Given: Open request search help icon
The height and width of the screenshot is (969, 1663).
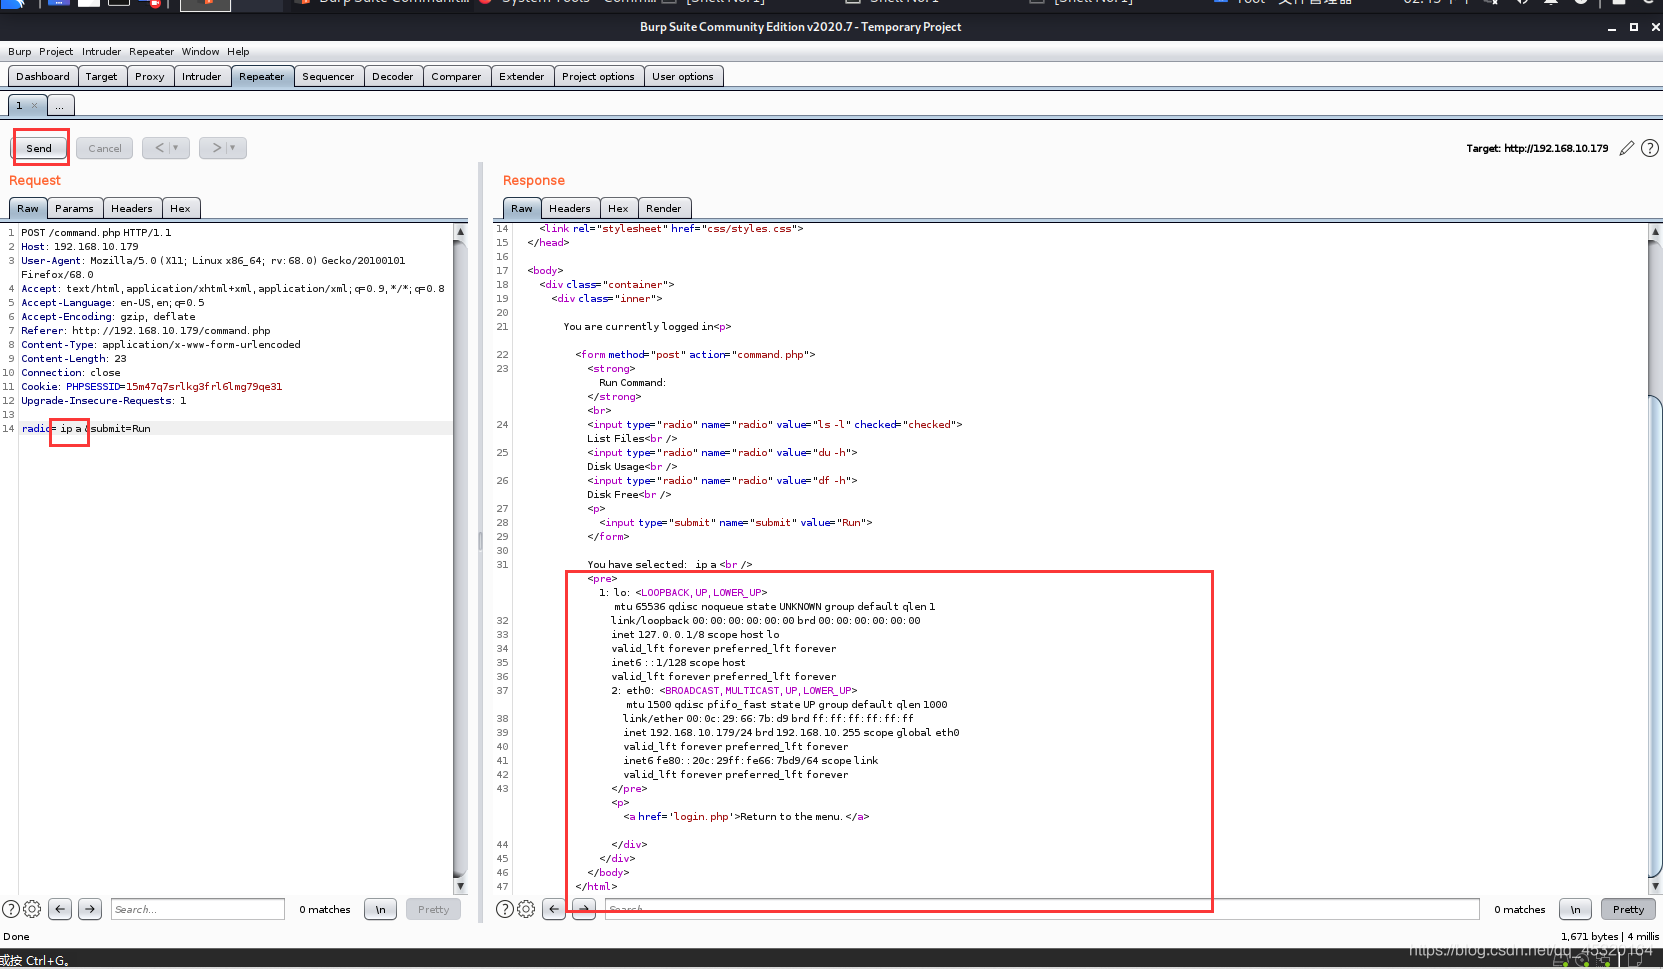Looking at the screenshot, I should [x=11, y=909].
